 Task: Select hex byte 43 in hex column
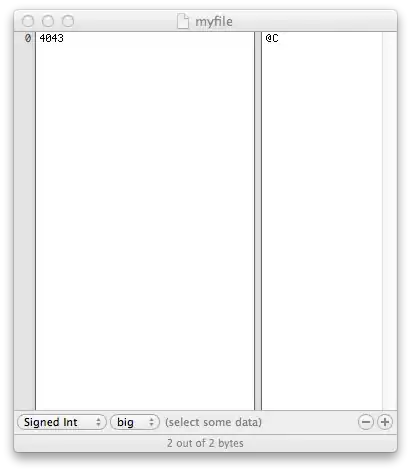[x=58, y=38]
